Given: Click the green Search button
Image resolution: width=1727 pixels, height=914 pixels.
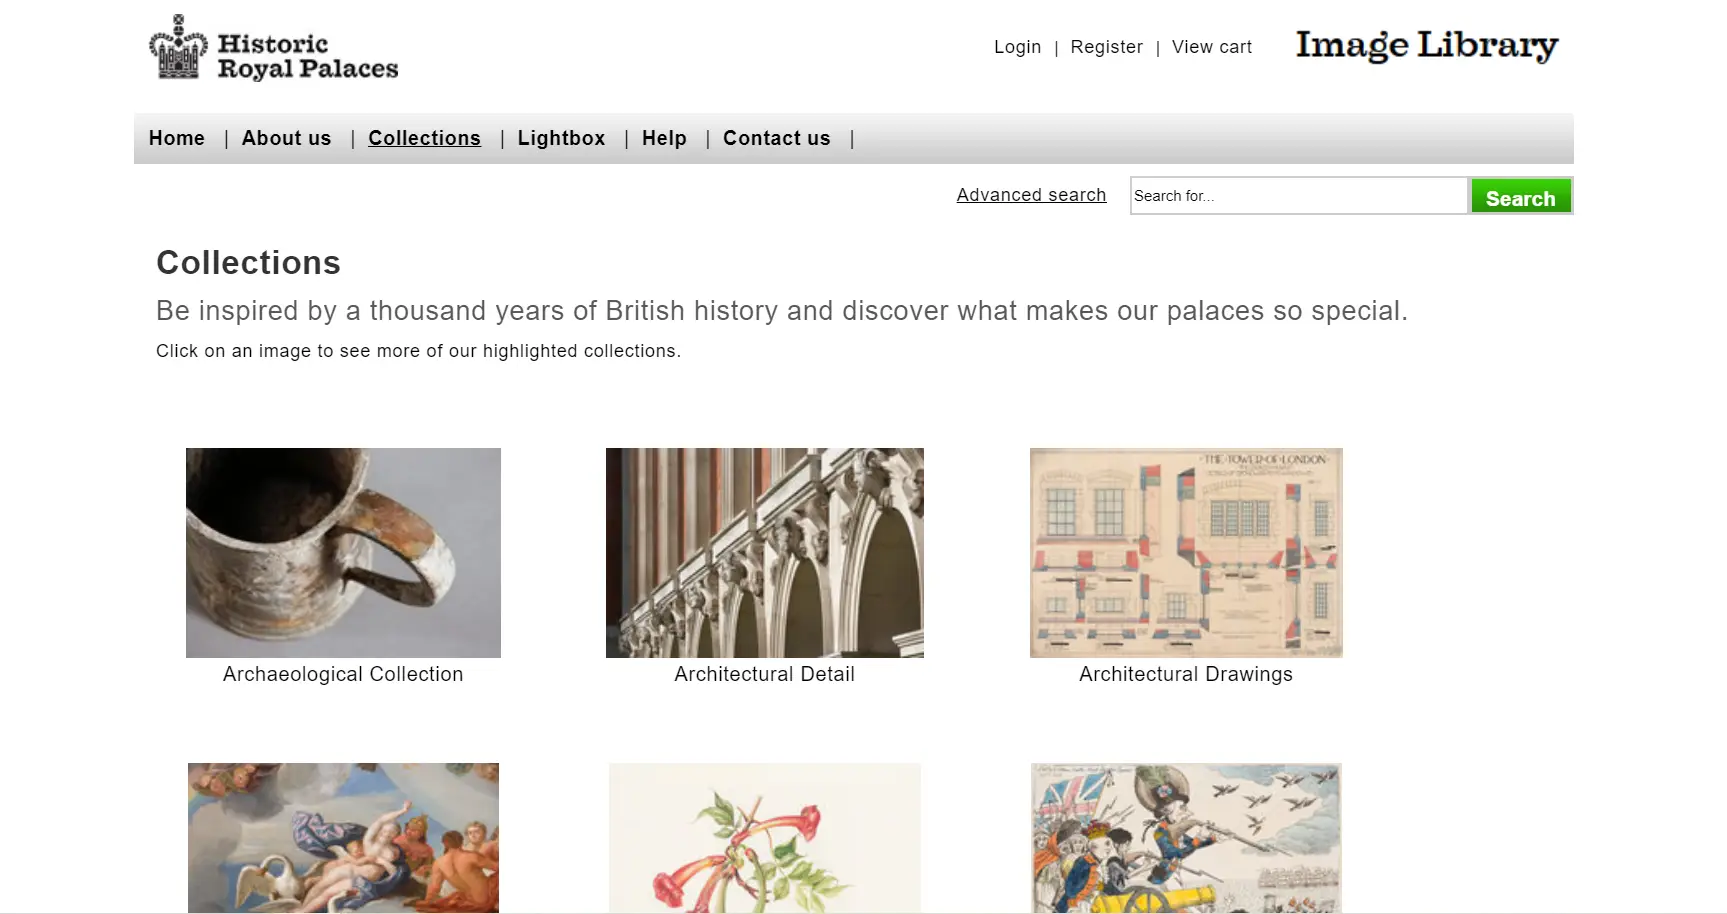Looking at the screenshot, I should tap(1521, 196).
